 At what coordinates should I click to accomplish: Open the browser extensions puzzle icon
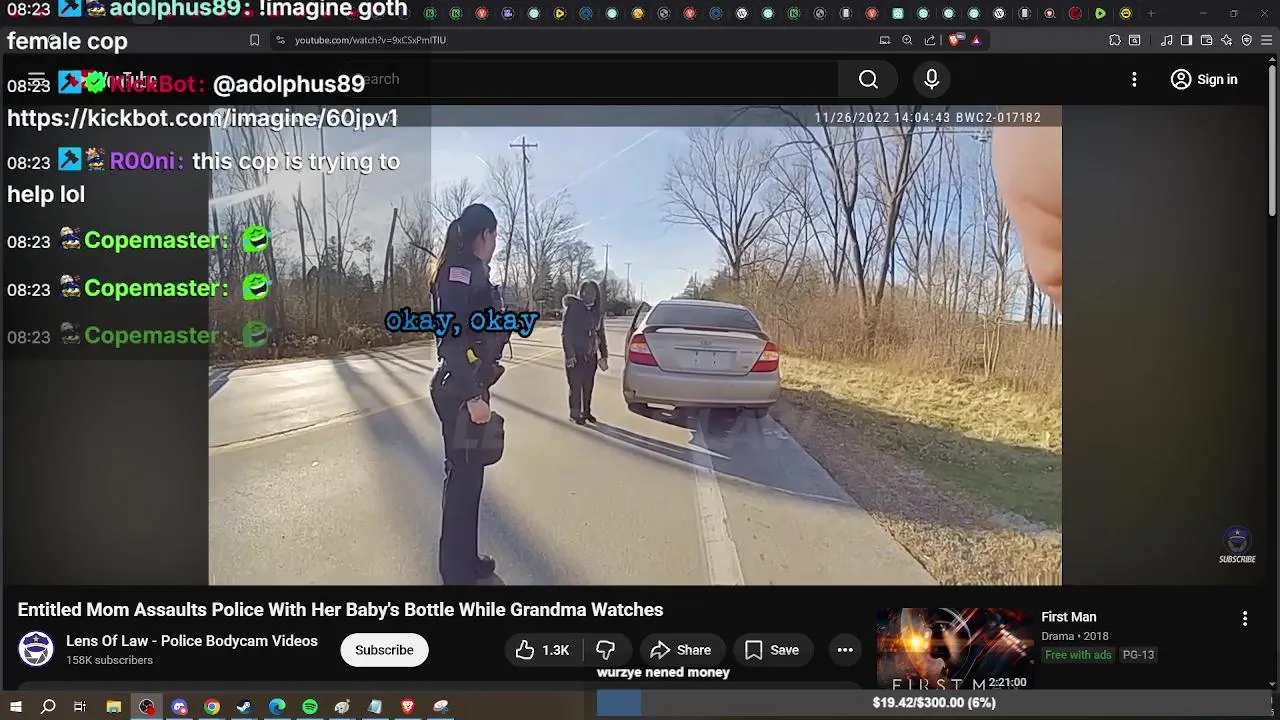point(1115,40)
